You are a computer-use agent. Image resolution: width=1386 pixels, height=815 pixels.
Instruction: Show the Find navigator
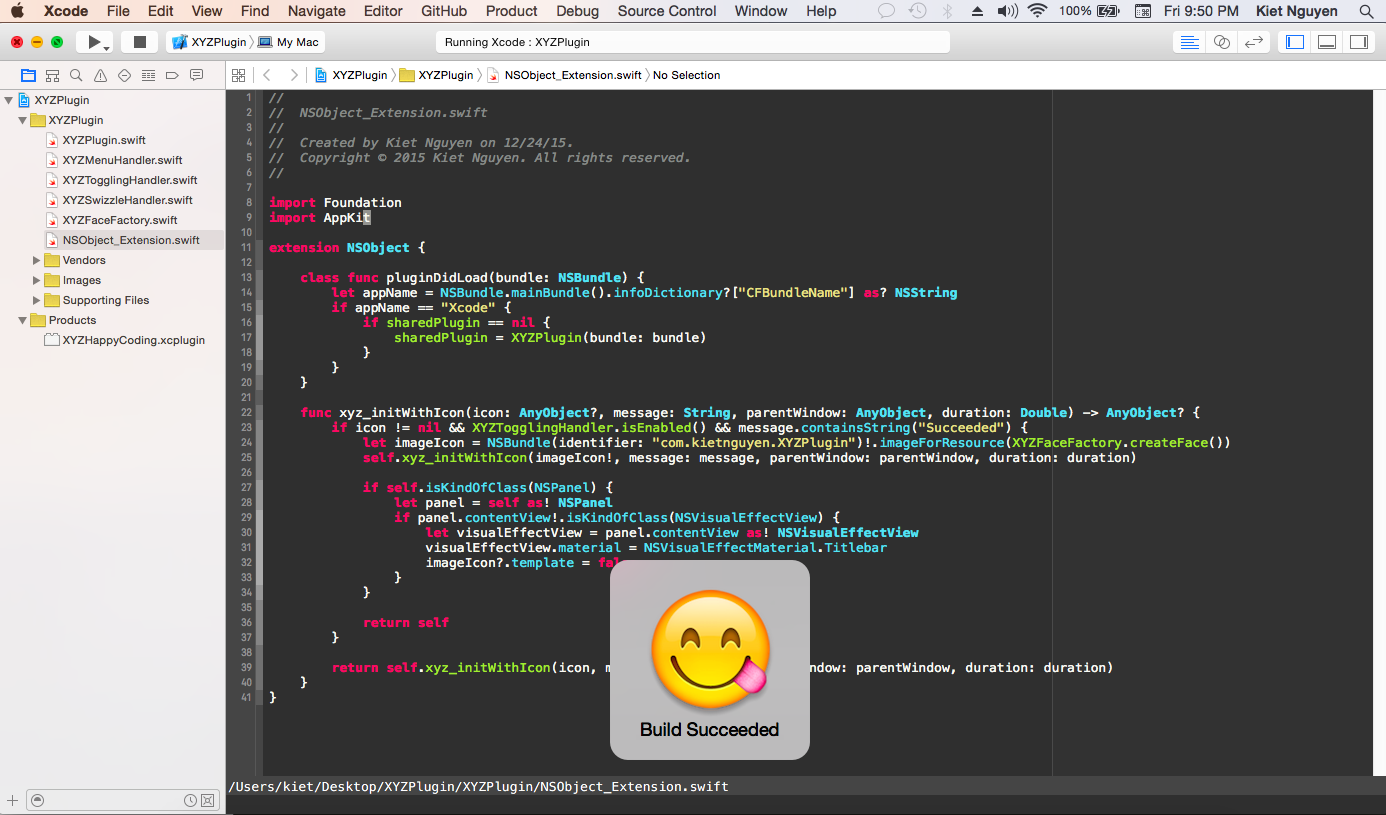pos(76,75)
